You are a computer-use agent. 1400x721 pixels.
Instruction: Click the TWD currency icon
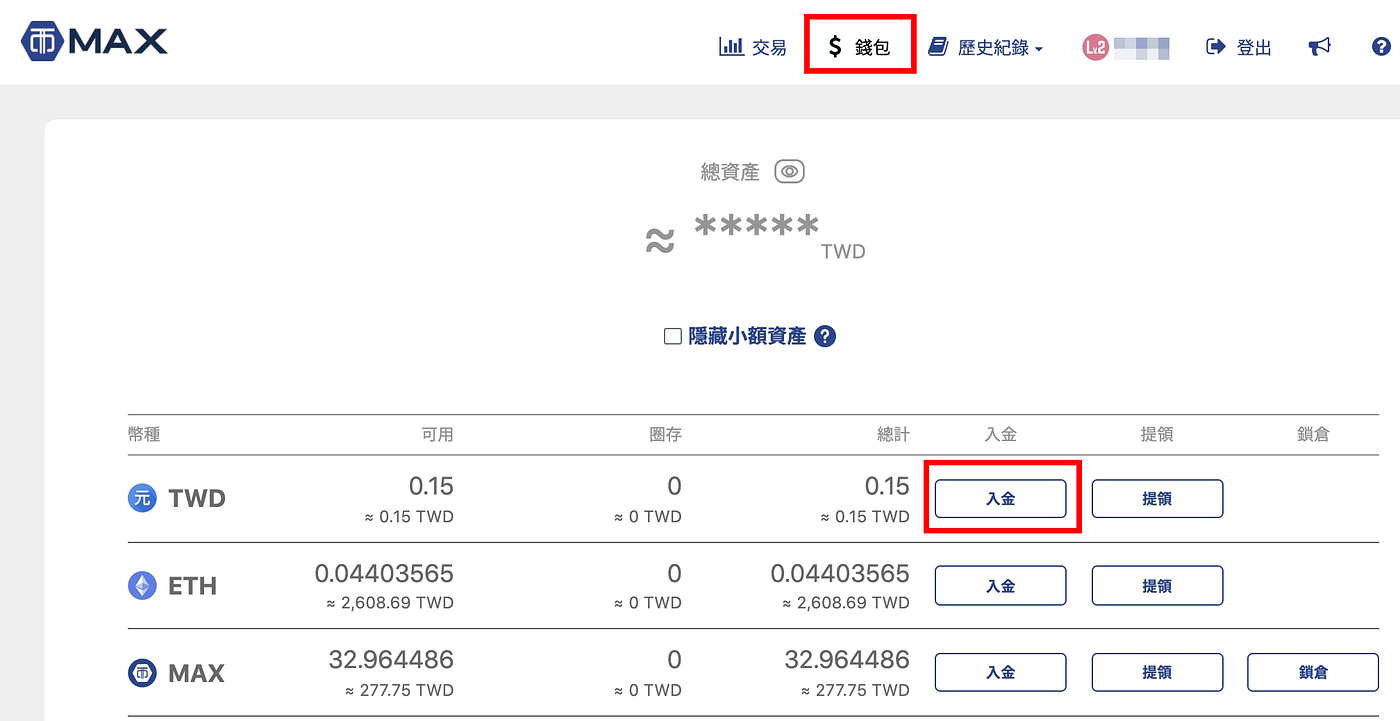point(143,498)
